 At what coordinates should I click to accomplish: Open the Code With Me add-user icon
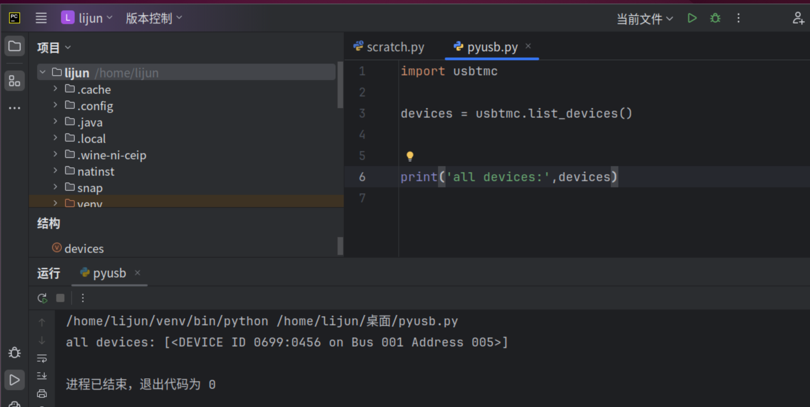pyautogui.click(x=798, y=18)
